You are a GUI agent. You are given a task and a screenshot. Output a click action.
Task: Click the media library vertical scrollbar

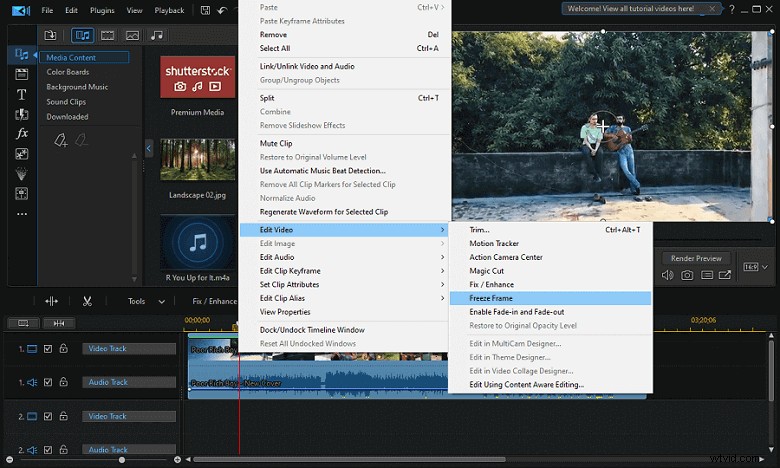(134, 216)
